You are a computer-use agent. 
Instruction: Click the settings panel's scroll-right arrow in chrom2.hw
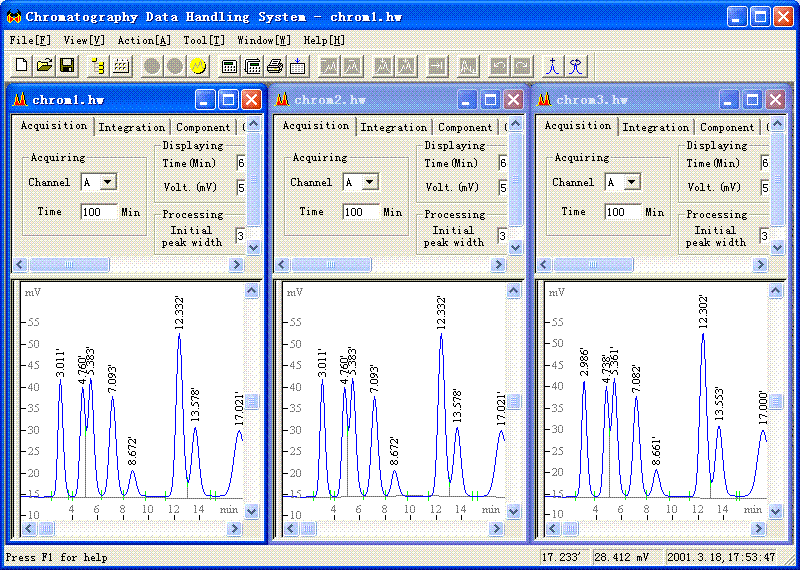[x=498, y=265]
